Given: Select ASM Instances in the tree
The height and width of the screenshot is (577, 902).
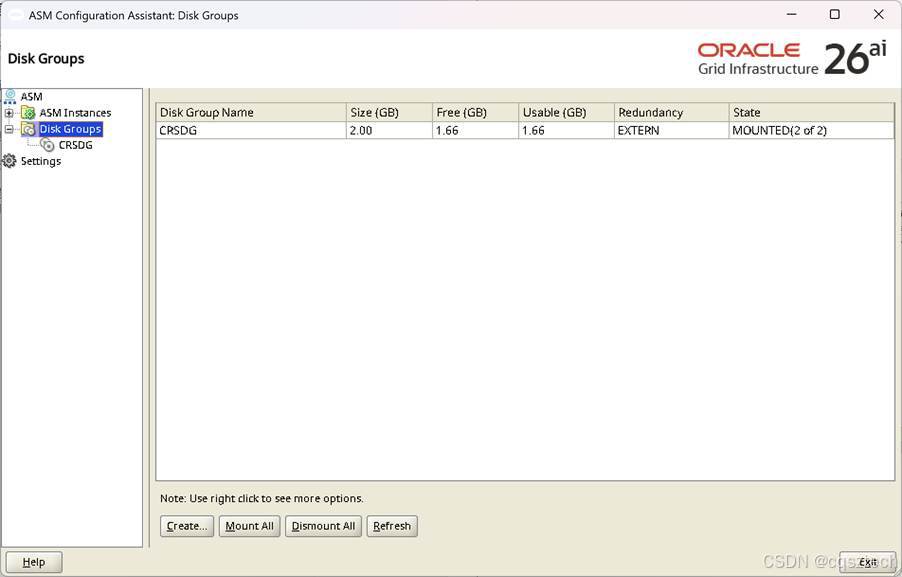Looking at the screenshot, I should click(x=75, y=113).
